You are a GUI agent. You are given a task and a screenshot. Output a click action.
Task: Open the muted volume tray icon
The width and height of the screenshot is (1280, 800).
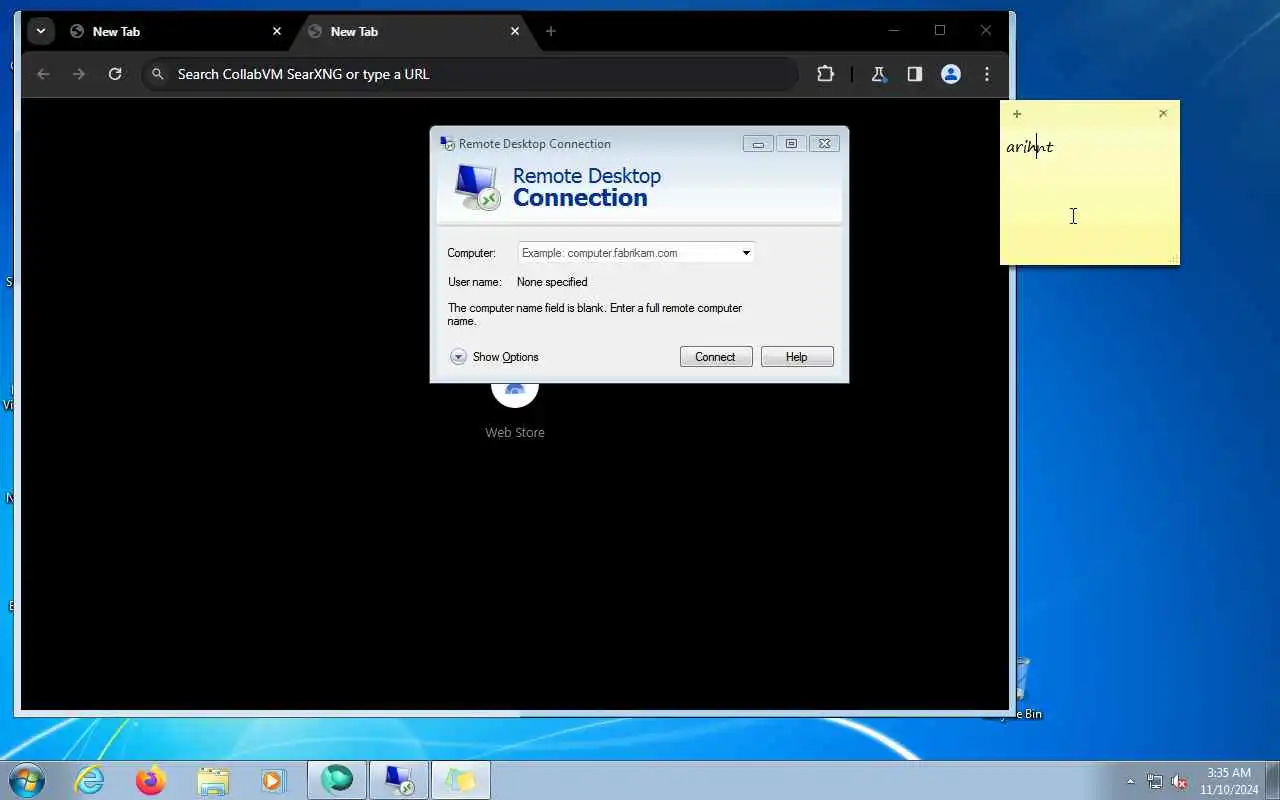click(x=1180, y=781)
